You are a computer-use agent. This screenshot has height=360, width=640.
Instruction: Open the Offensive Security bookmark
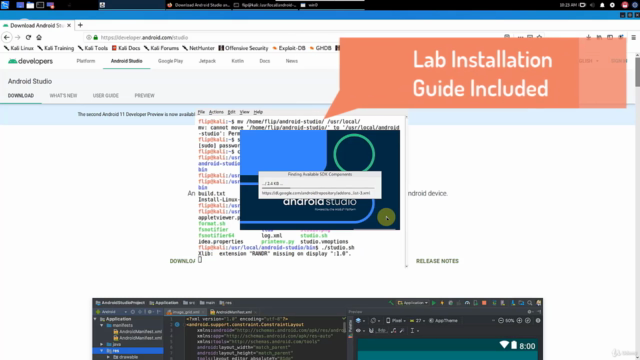click(x=243, y=48)
